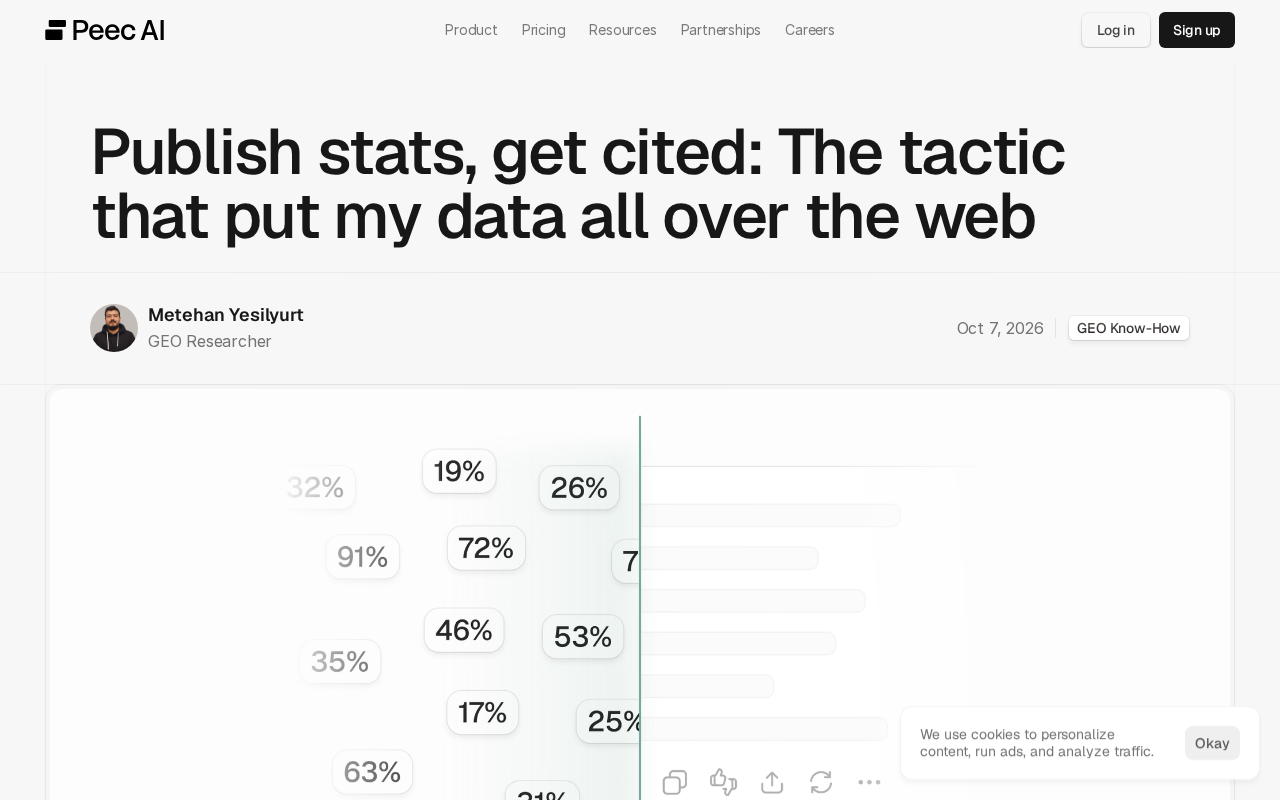Click the thumbs up/down icon
The image size is (1280, 800).
pyautogui.click(x=723, y=782)
